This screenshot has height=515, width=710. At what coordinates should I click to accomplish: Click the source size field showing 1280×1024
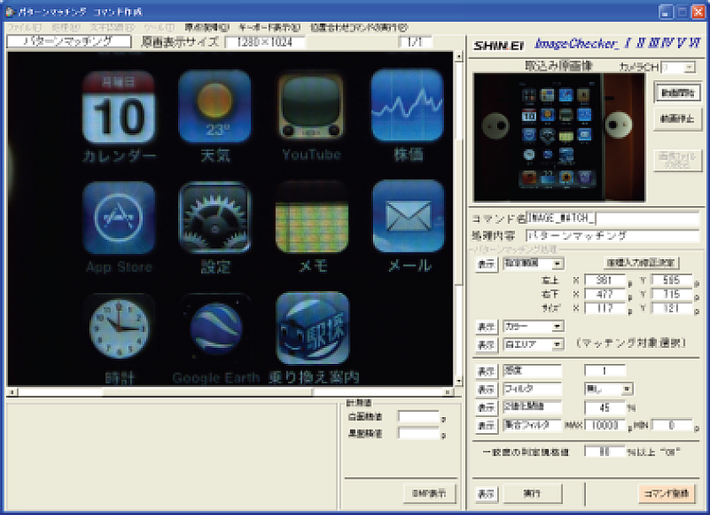(x=265, y=43)
